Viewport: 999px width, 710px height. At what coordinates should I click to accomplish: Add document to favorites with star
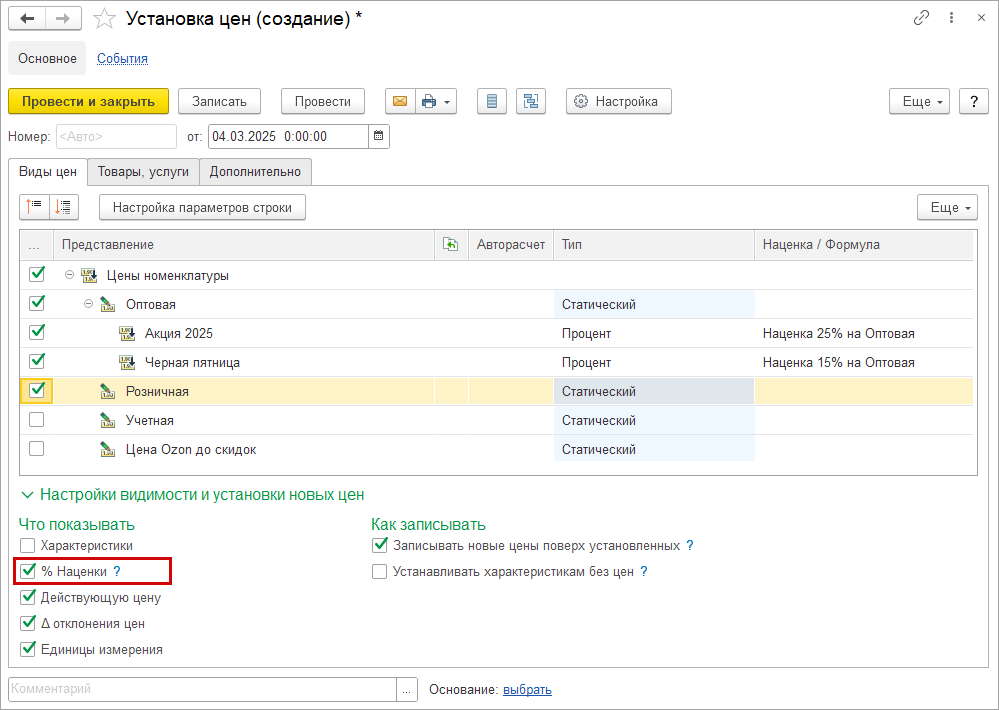pyautogui.click(x=104, y=18)
